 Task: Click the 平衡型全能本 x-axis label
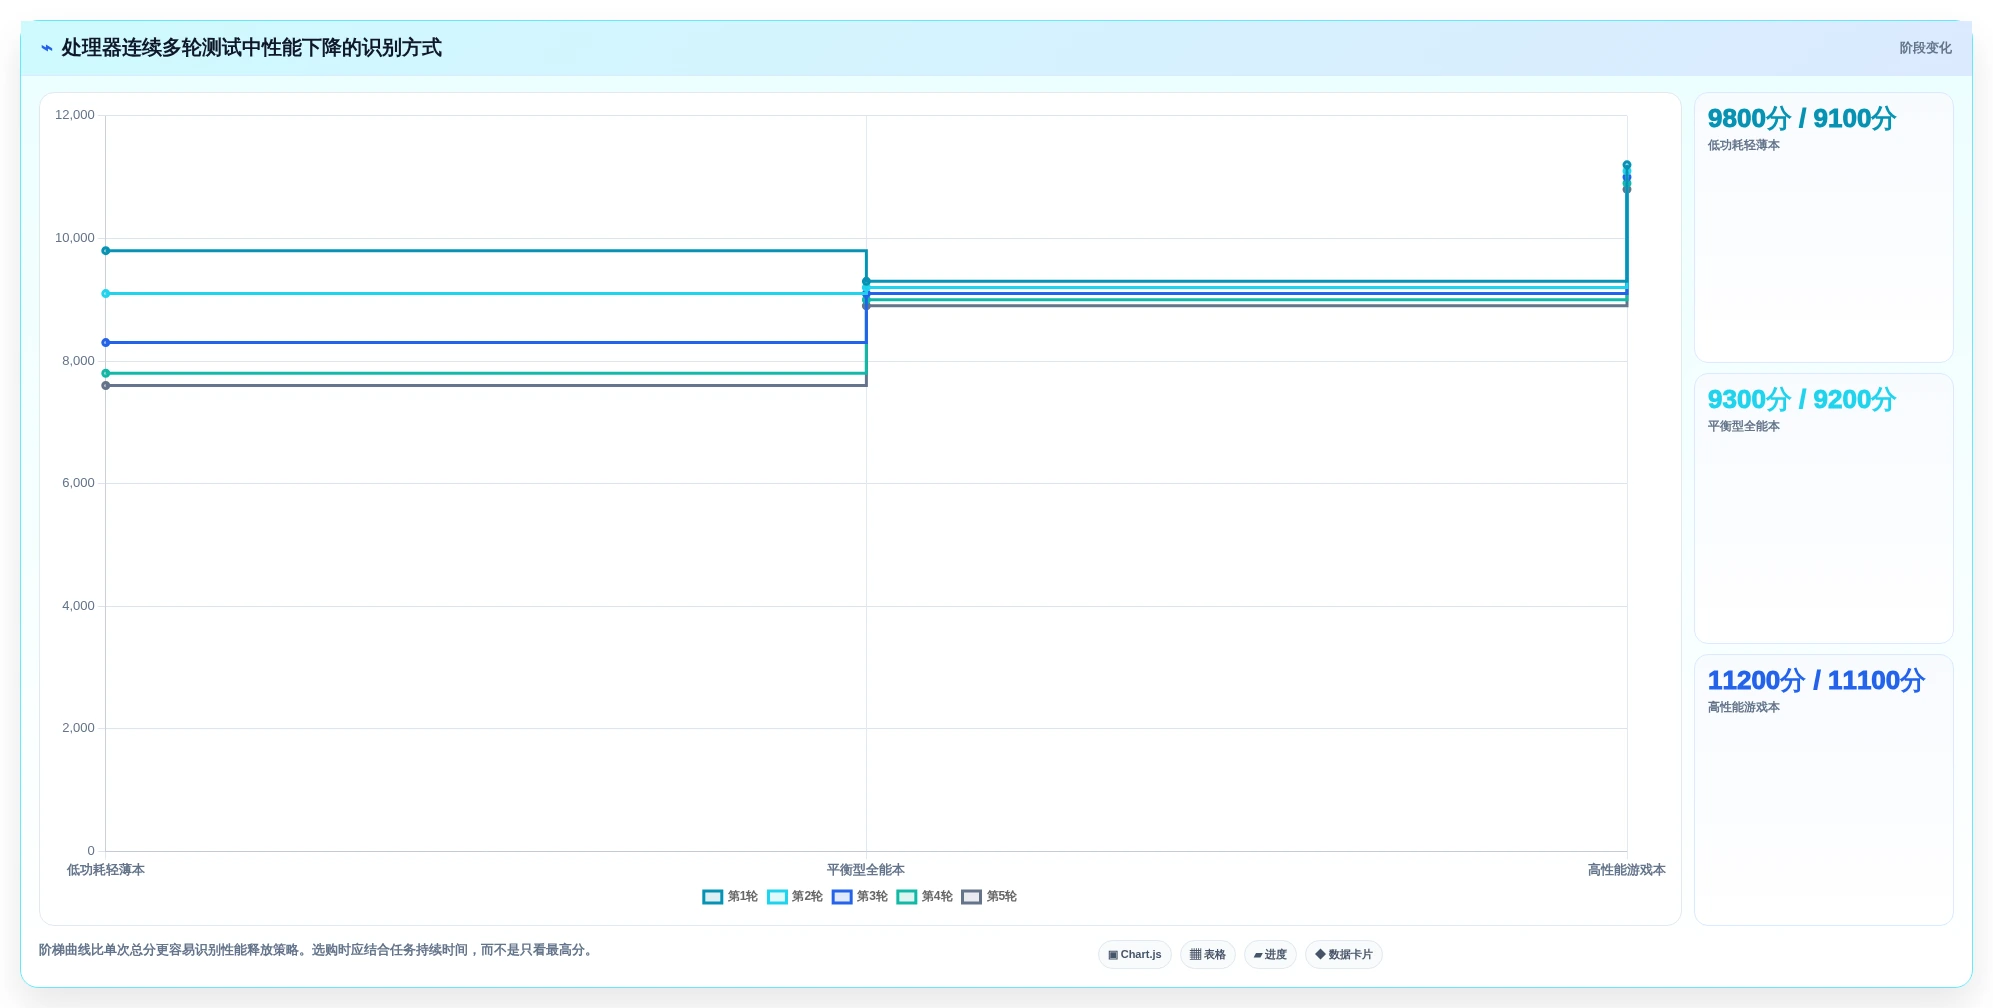tap(866, 870)
